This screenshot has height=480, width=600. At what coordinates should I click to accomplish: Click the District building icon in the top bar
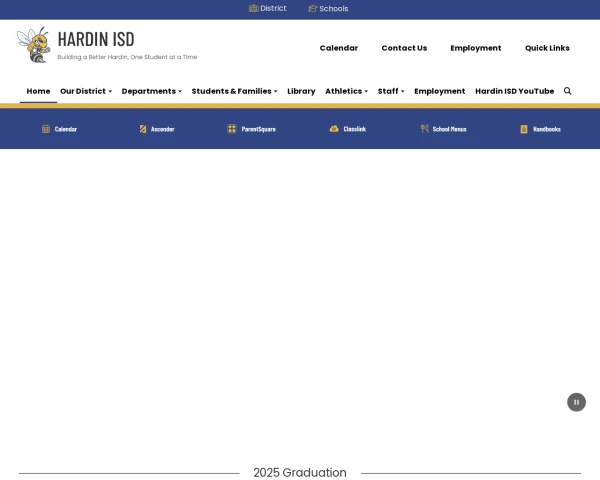(x=253, y=8)
